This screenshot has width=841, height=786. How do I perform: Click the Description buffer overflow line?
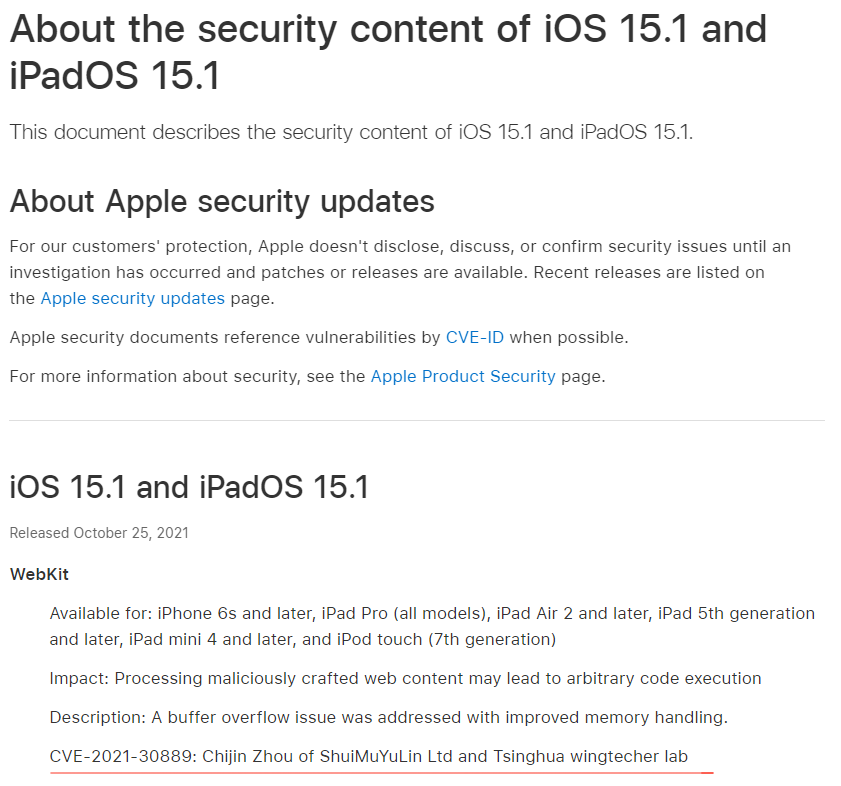coord(388,718)
